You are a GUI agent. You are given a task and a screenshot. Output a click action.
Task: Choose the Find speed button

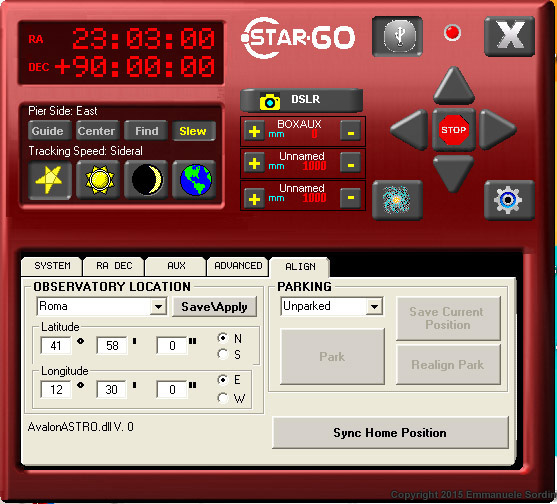pyautogui.click(x=146, y=131)
